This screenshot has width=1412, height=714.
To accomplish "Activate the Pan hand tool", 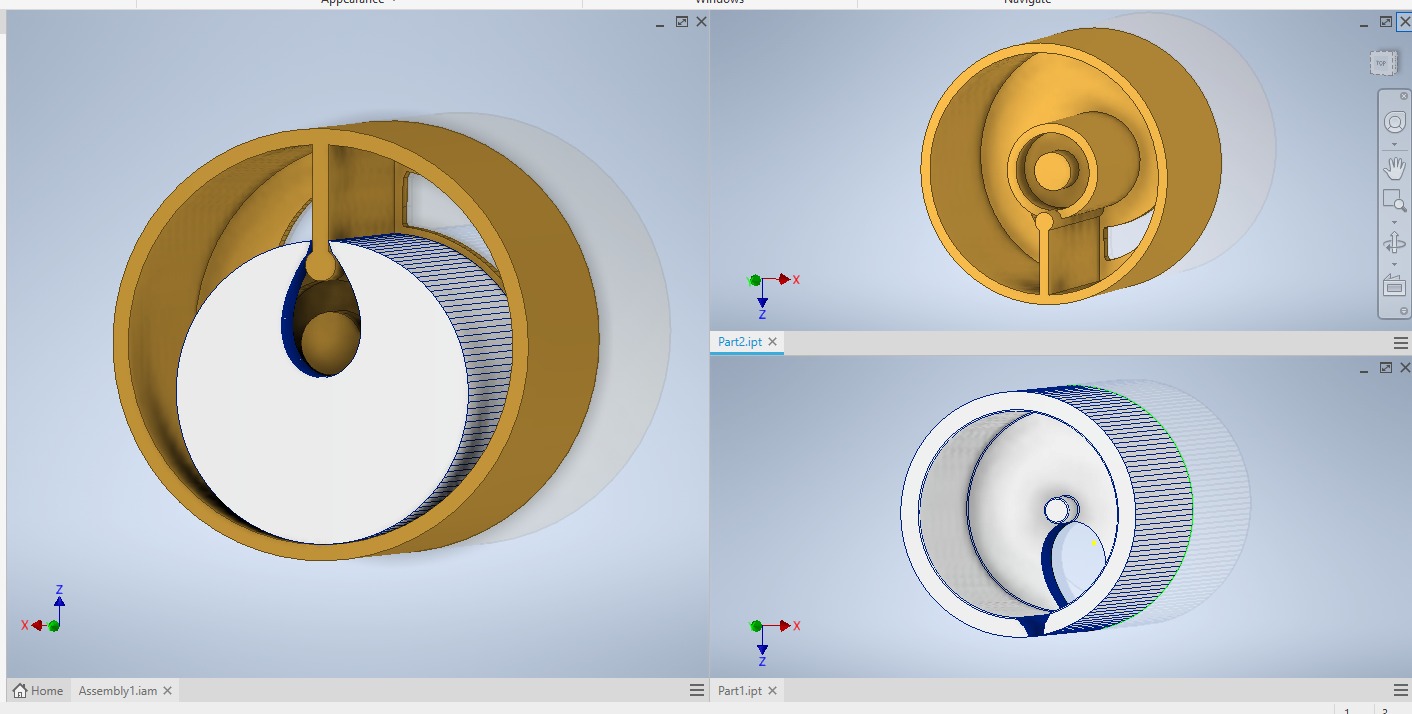I will (1394, 167).
